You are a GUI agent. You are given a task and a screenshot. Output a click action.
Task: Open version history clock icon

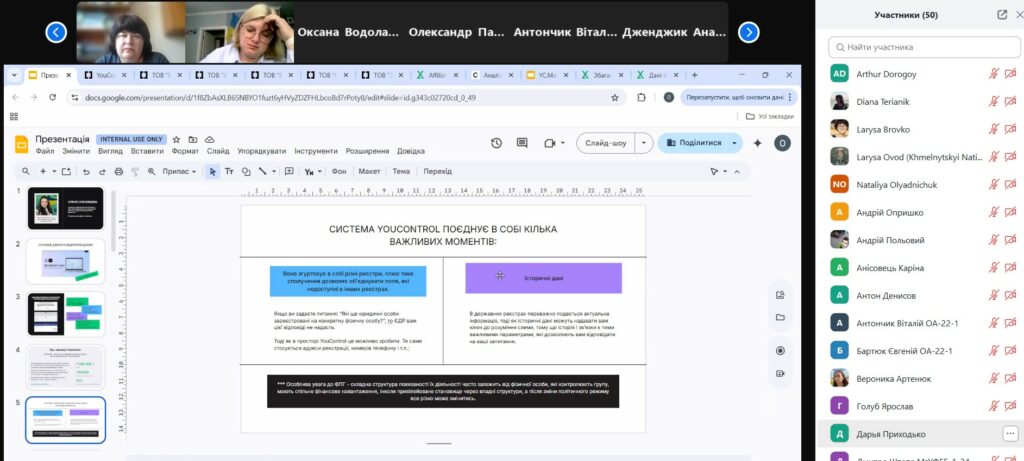point(496,142)
